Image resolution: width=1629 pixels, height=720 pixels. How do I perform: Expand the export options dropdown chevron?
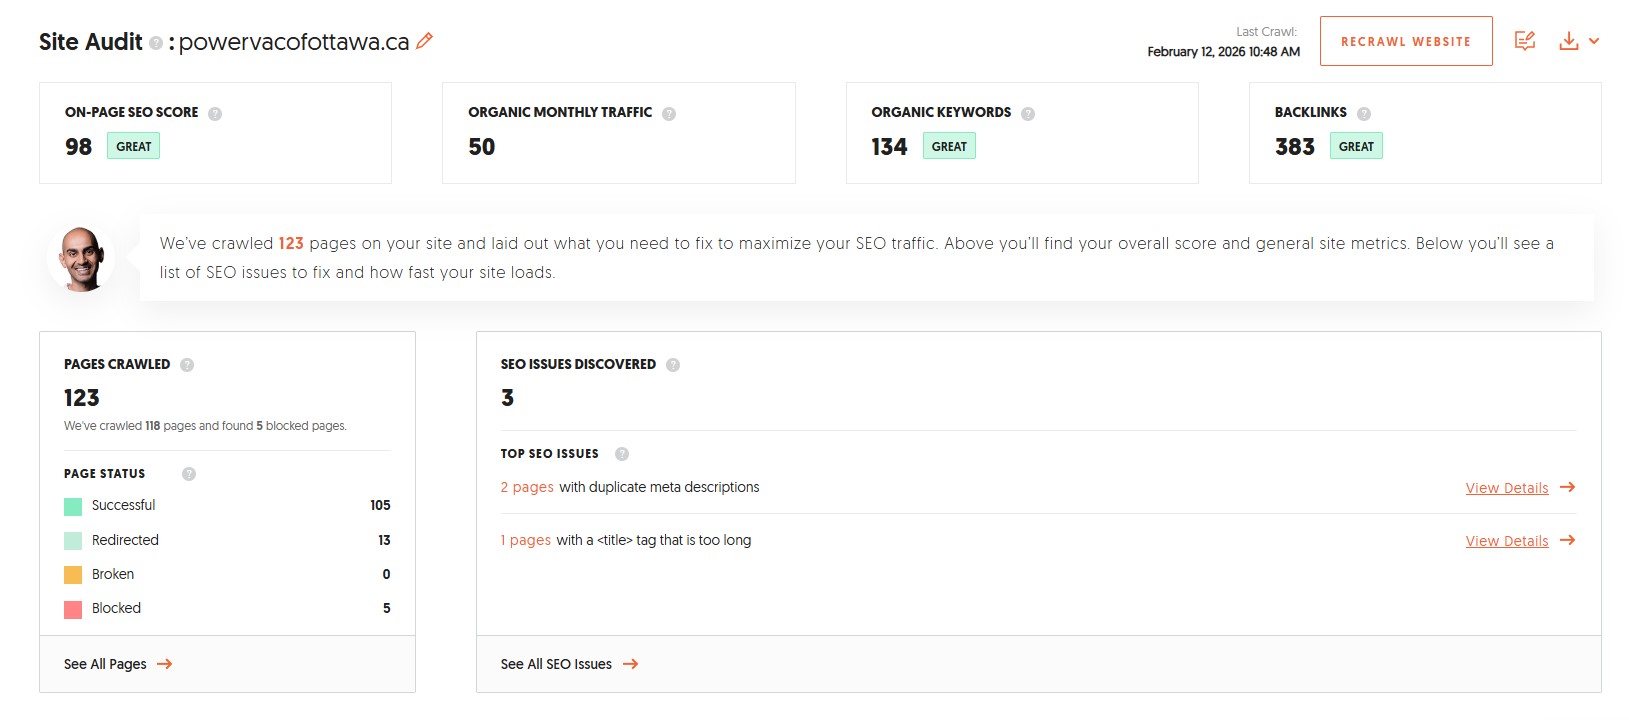coord(1594,41)
